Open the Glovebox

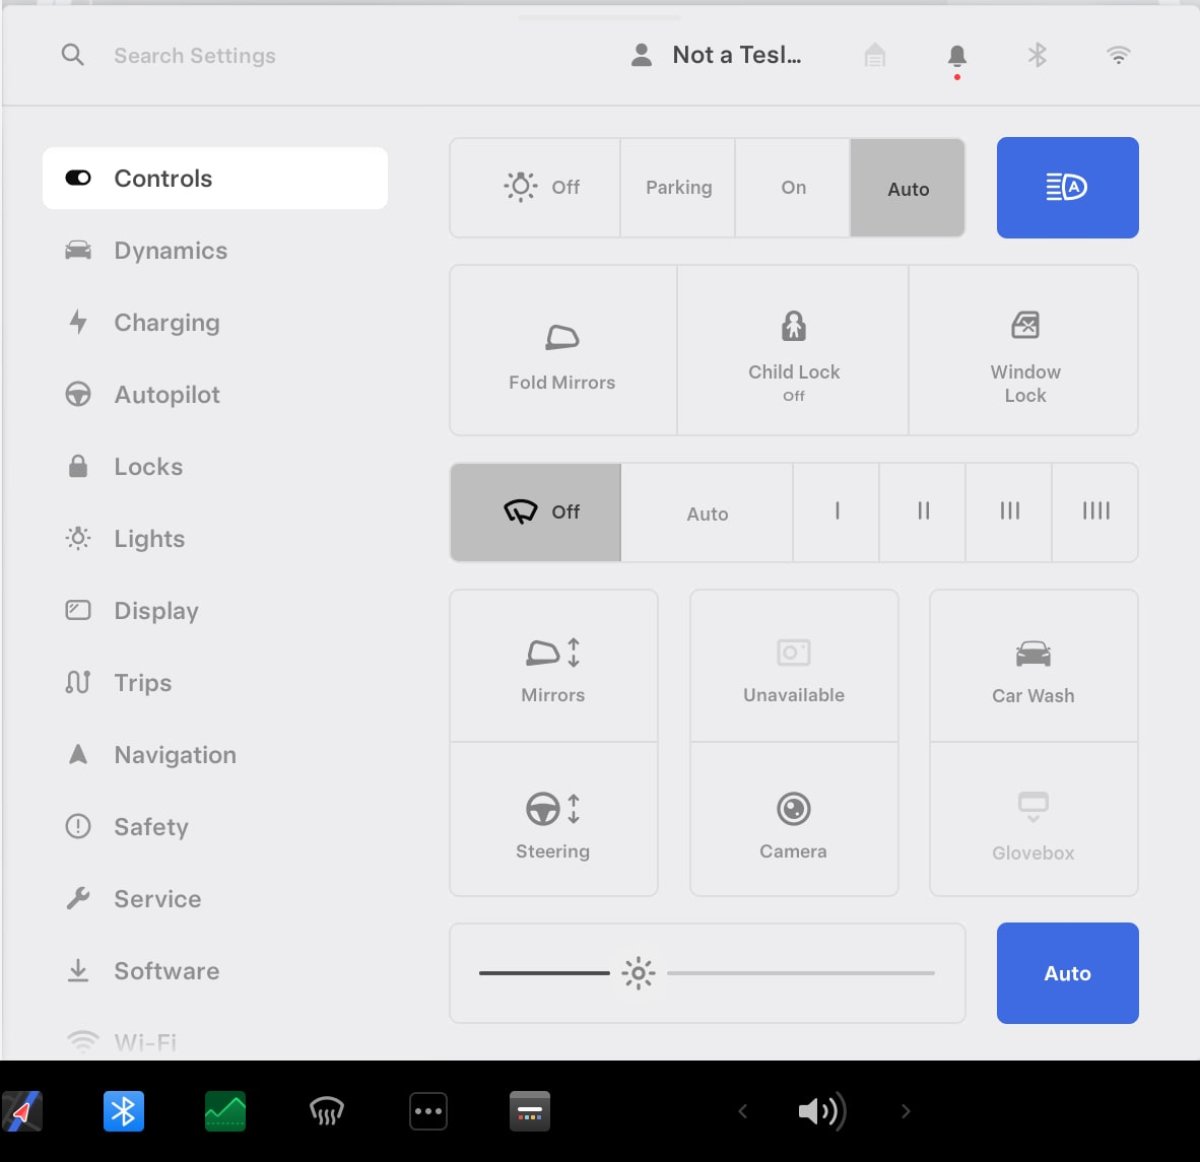pos(1033,820)
